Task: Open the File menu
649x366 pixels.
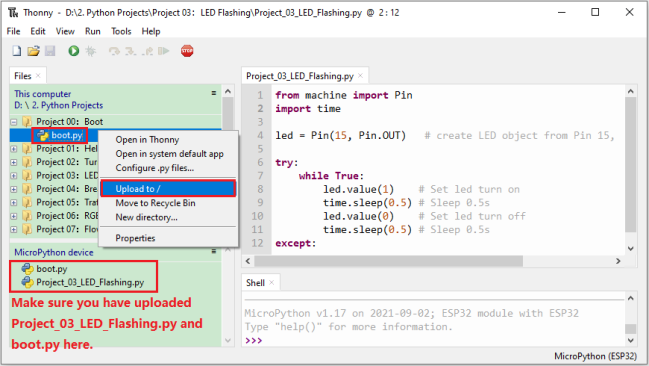Action: pyautogui.click(x=13, y=31)
